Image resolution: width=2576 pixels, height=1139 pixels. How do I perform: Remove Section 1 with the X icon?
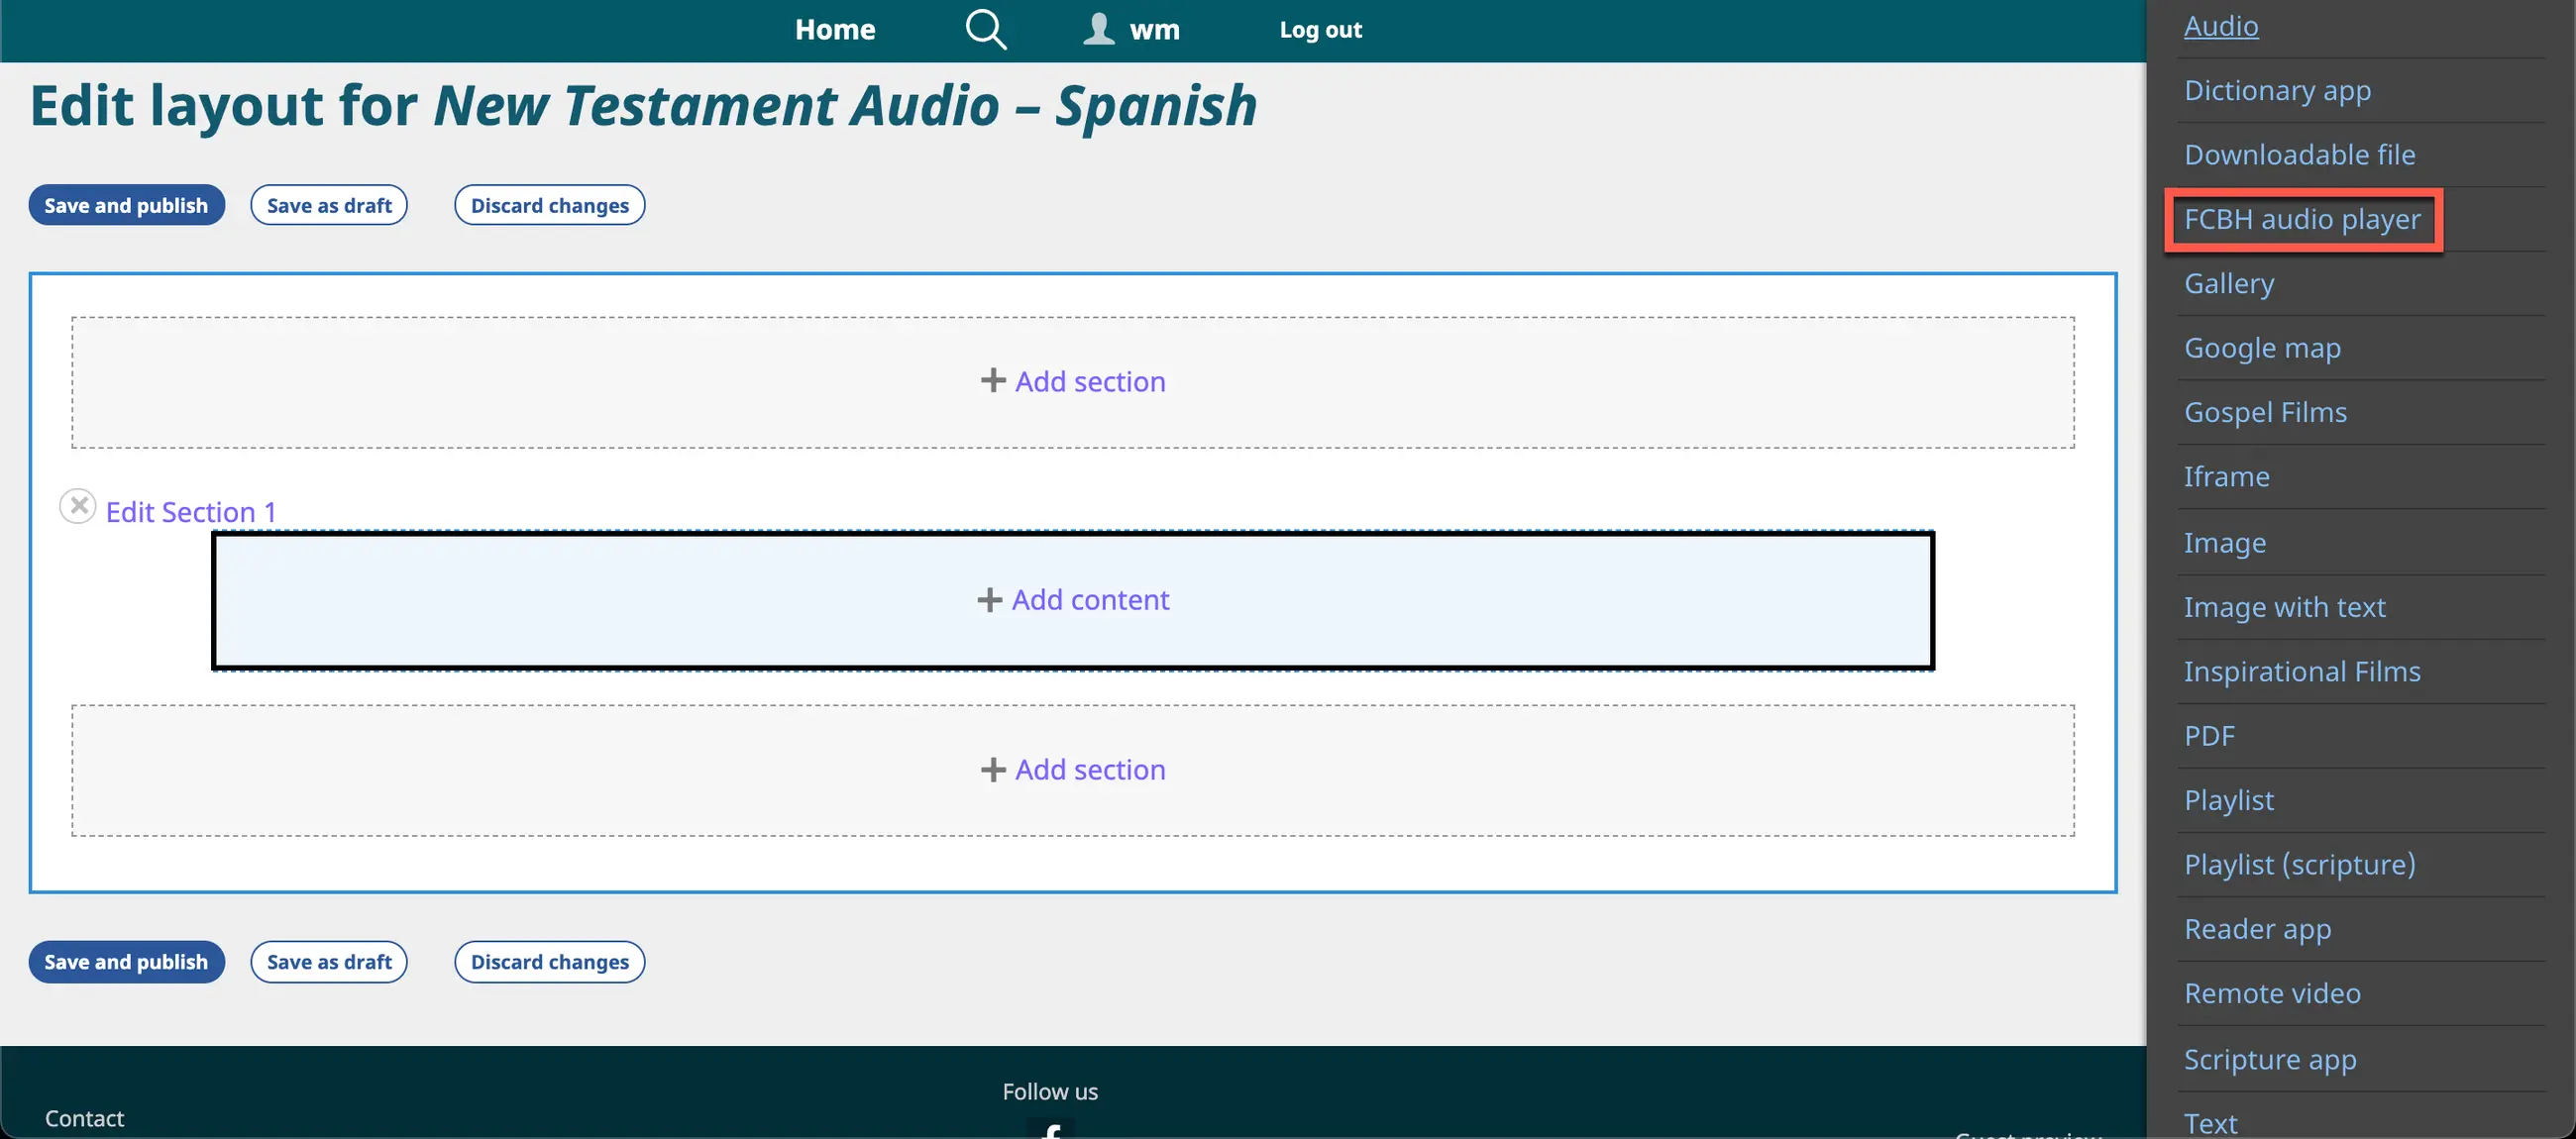(x=77, y=506)
